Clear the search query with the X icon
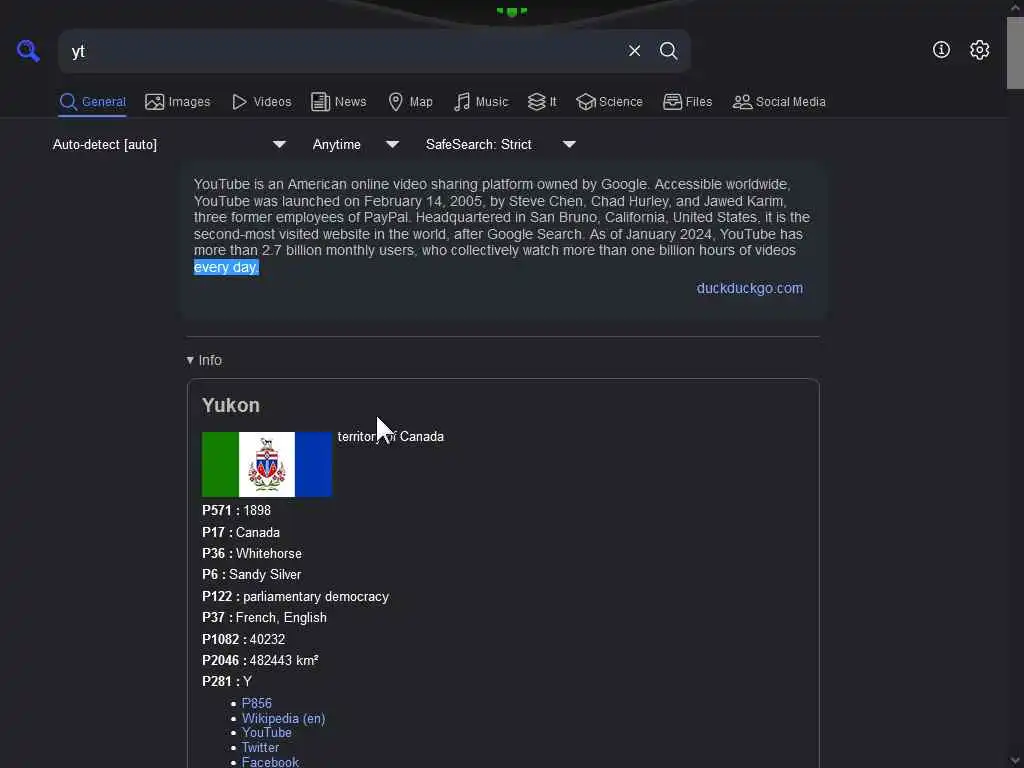1024x768 pixels. pyautogui.click(x=634, y=51)
